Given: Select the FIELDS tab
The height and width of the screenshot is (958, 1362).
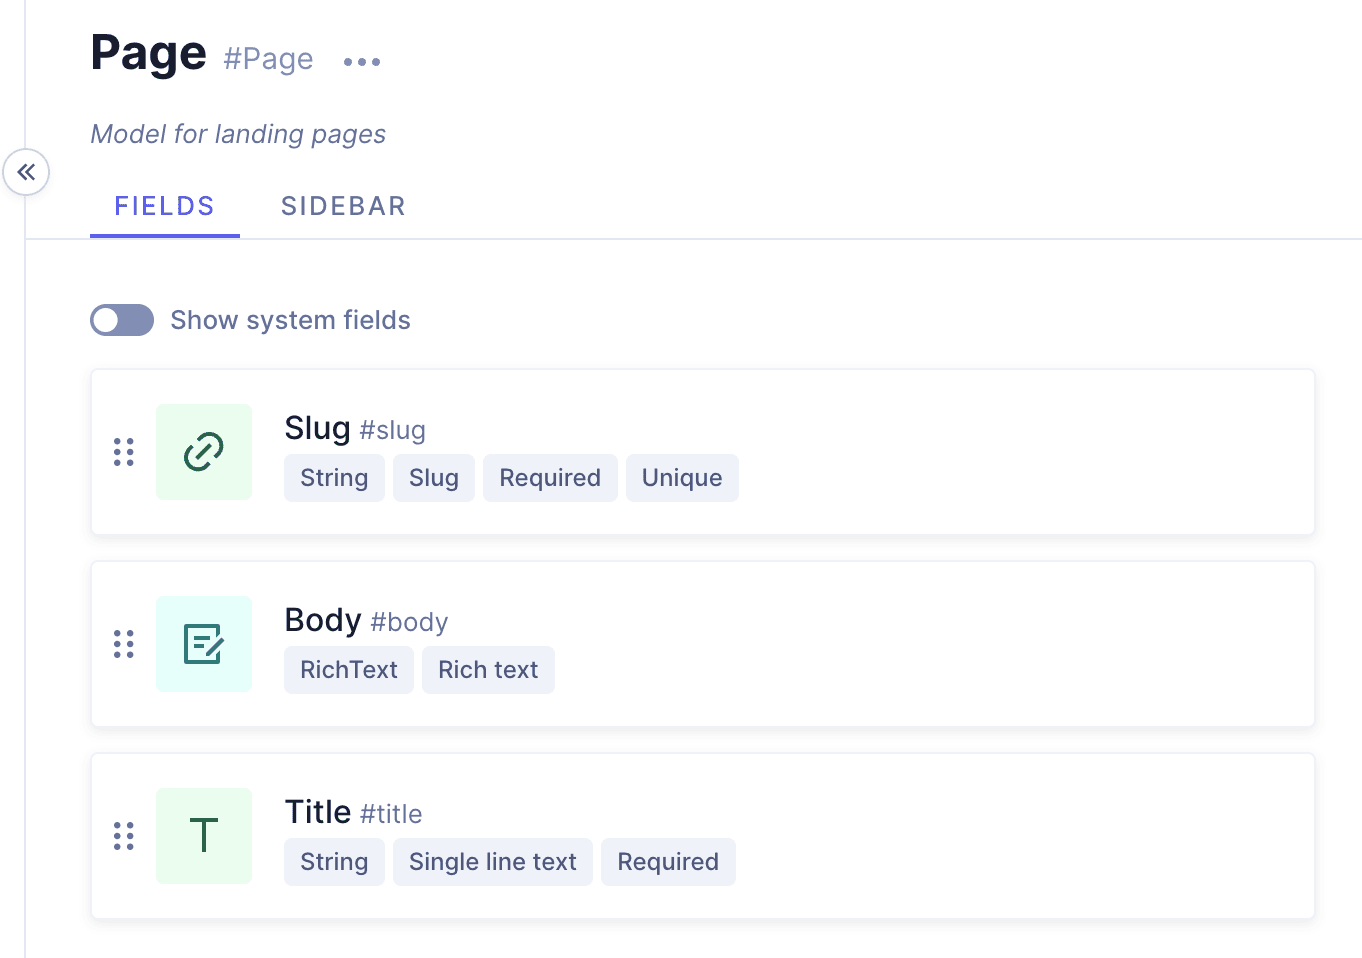Looking at the screenshot, I should click(164, 206).
